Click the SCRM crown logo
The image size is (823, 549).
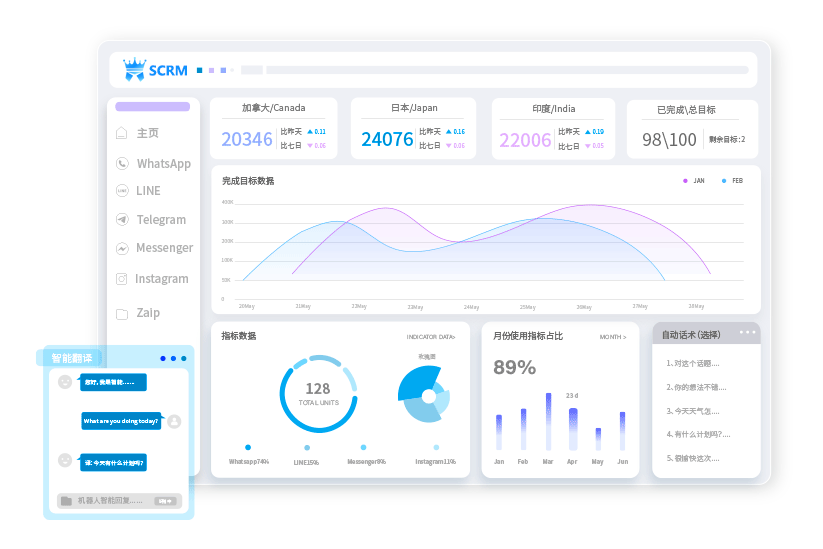134,70
